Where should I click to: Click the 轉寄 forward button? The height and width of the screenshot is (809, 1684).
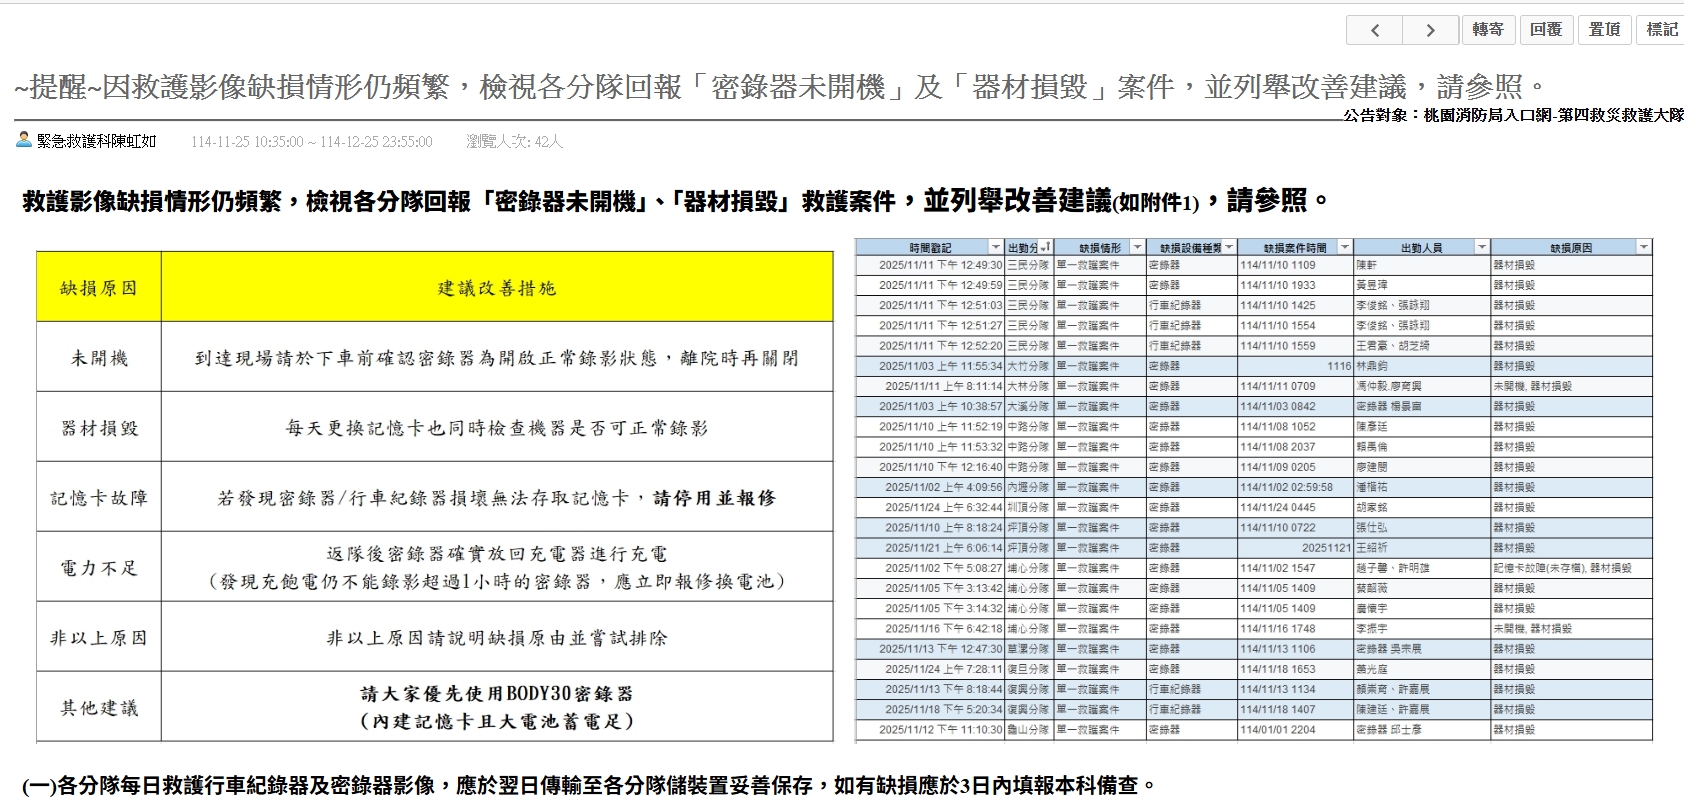point(1487,30)
